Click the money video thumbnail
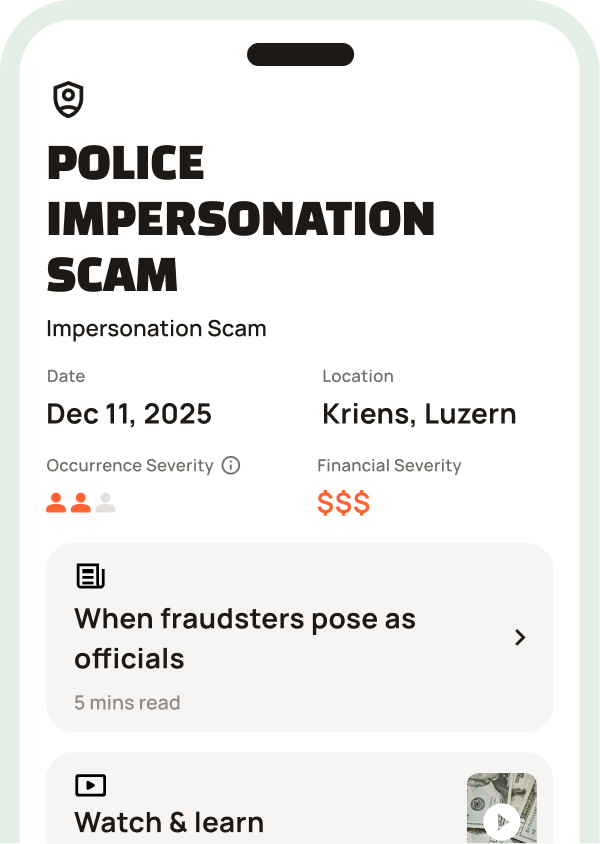Image resolution: width=600 pixels, height=844 pixels. point(501,808)
